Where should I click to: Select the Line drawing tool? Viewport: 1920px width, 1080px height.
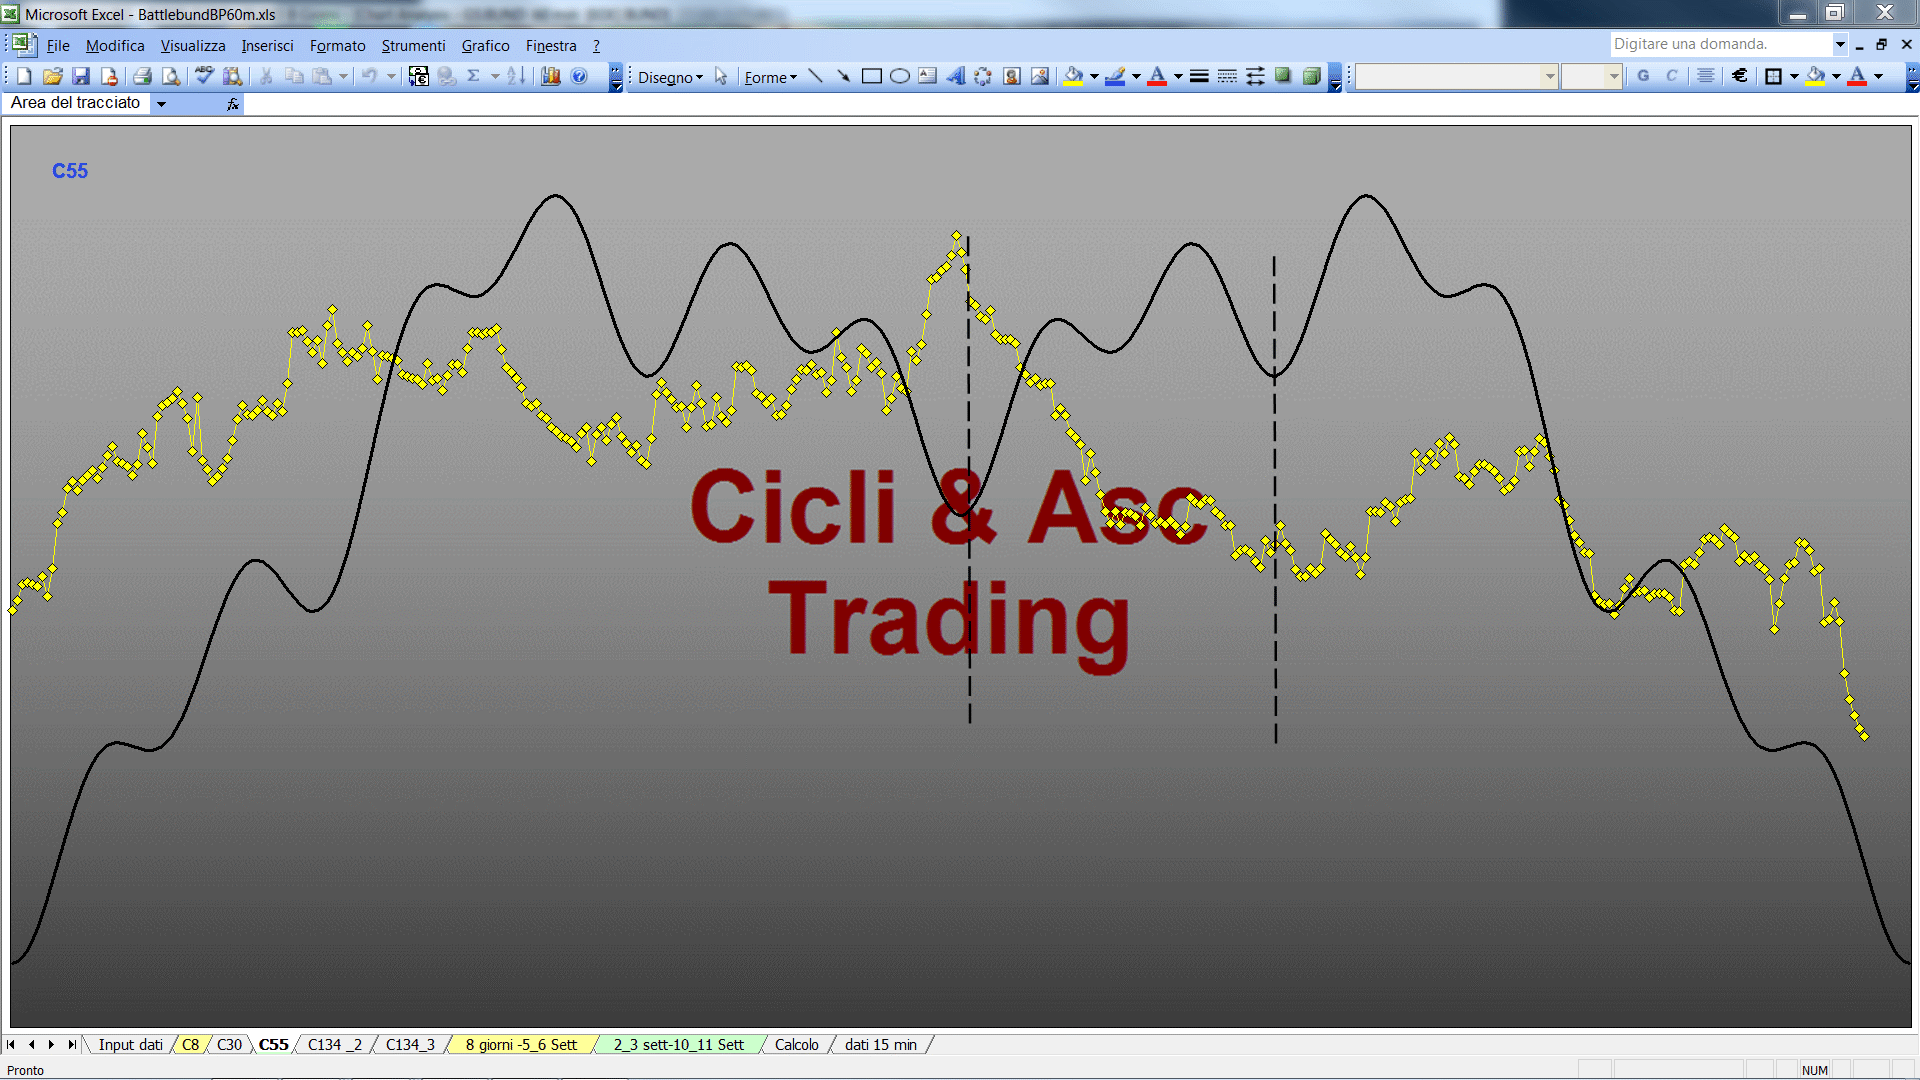click(x=815, y=76)
